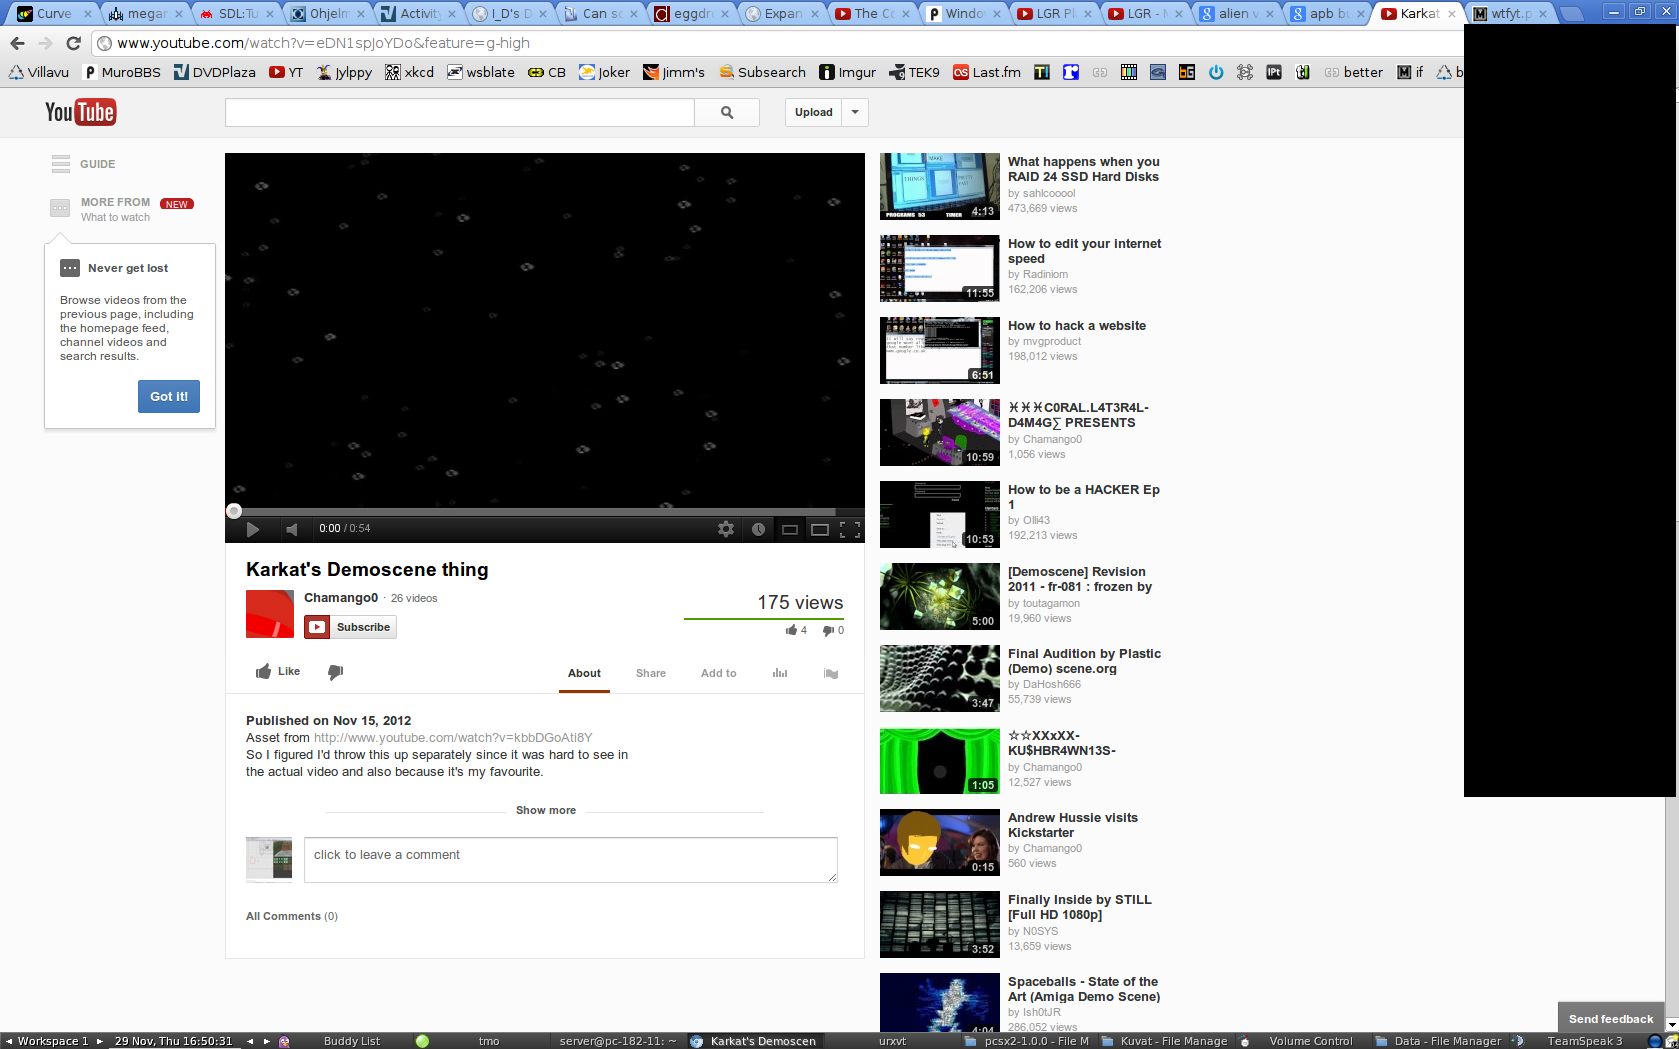Open xkcd bookmark
Screen dimensions: 1679x1049
tap(409, 72)
